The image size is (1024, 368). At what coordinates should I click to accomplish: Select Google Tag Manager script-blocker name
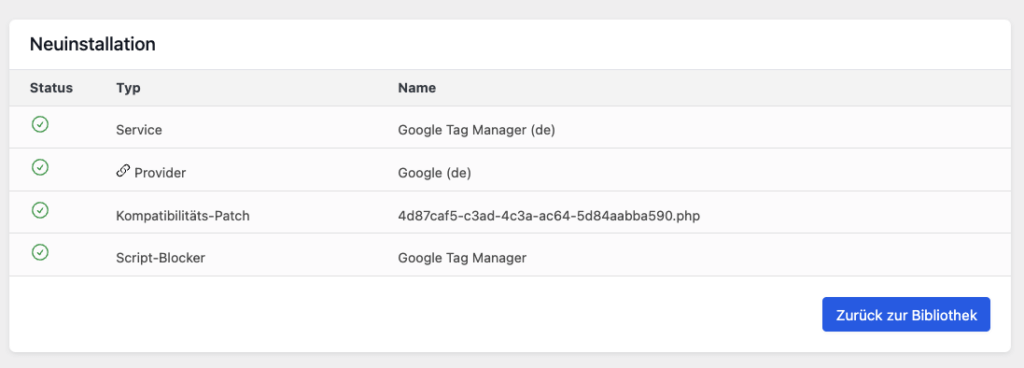point(462,258)
